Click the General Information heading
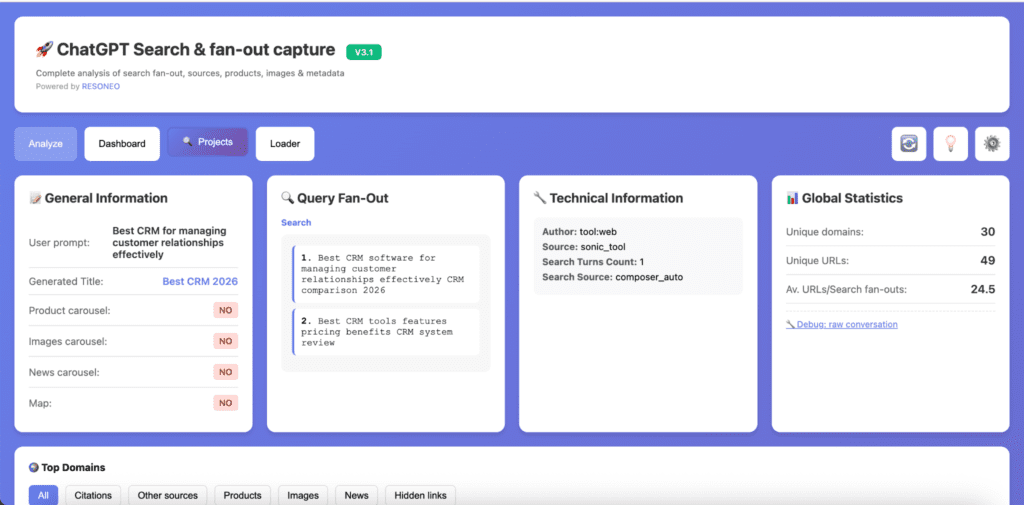 click(106, 198)
